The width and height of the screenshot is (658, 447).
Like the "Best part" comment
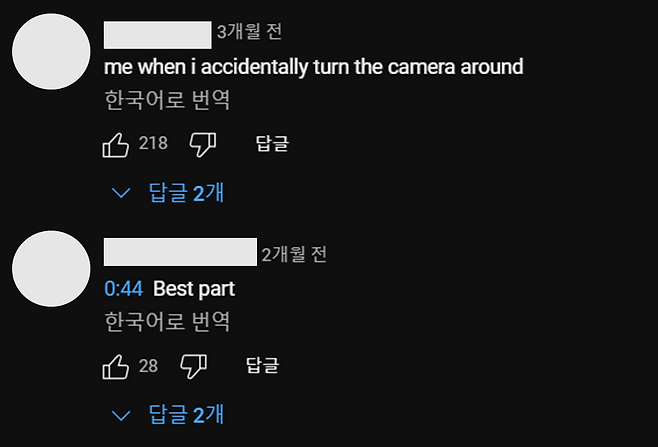click(x=116, y=366)
